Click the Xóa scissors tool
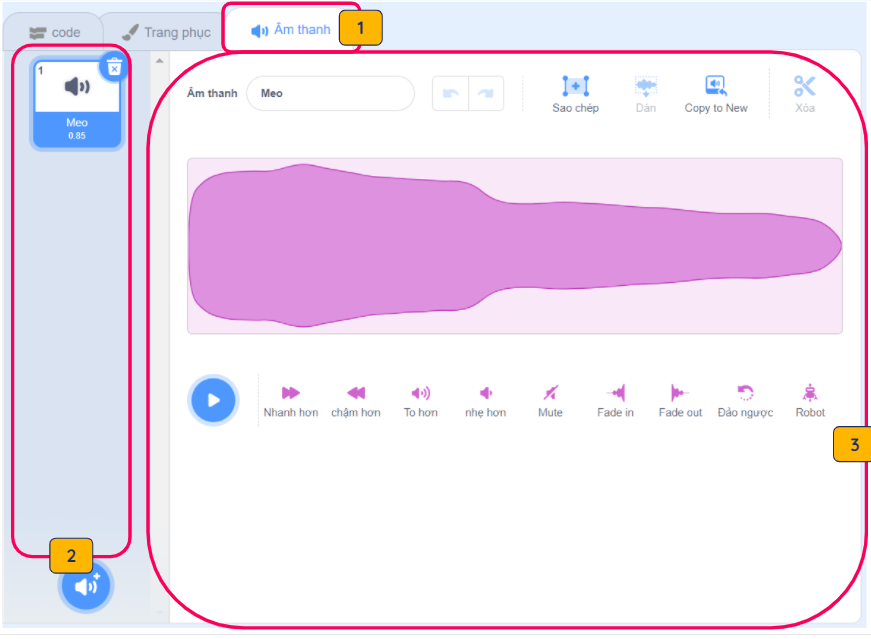The height and width of the screenshot is (639, 871). click(x=804, y=94)
